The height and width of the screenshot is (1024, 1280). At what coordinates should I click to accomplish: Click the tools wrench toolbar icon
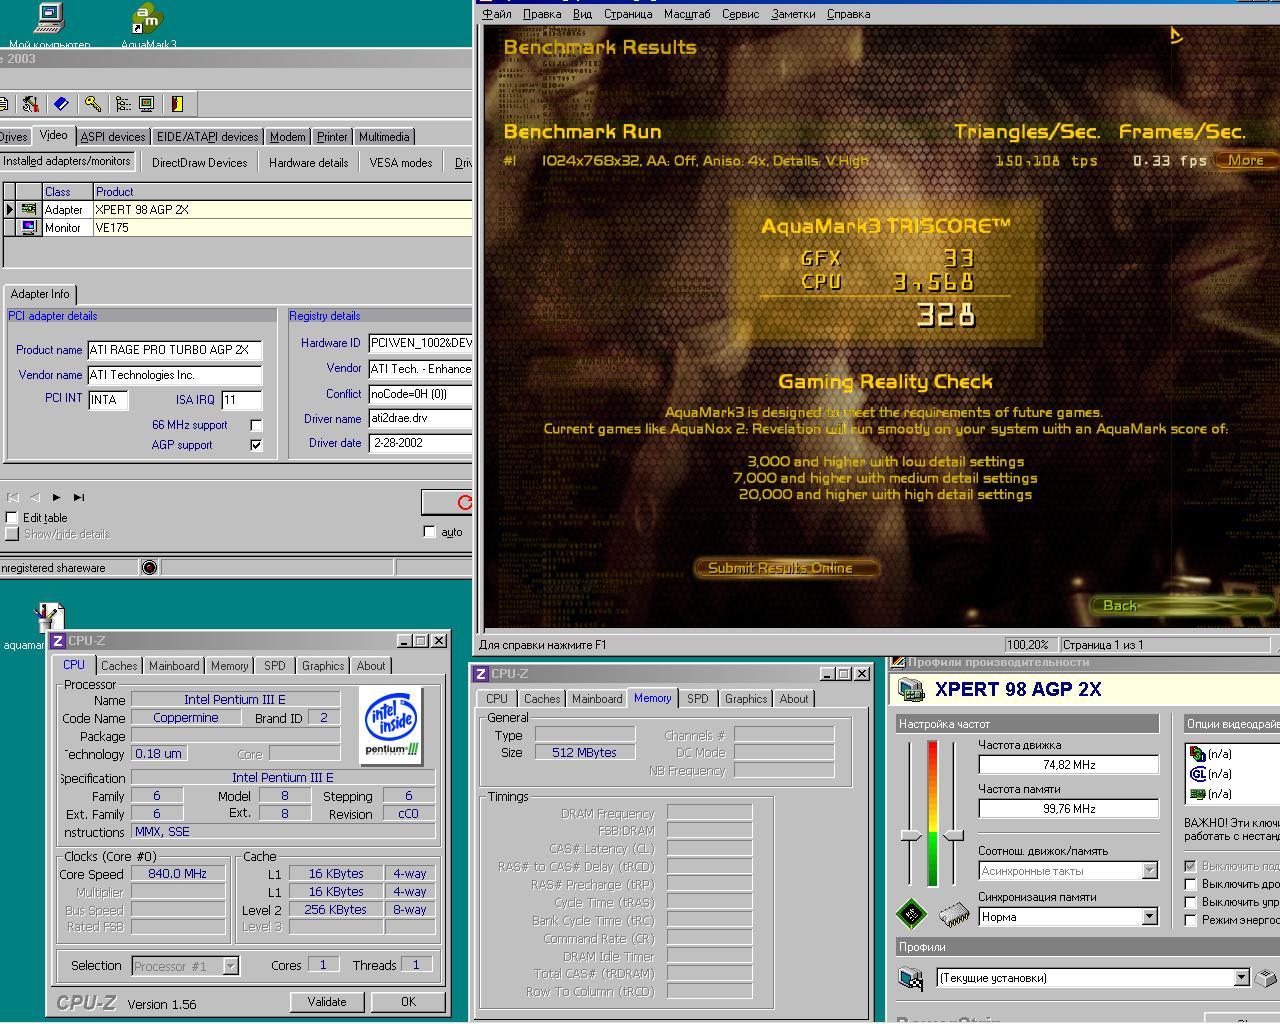[x=30, y=104]
